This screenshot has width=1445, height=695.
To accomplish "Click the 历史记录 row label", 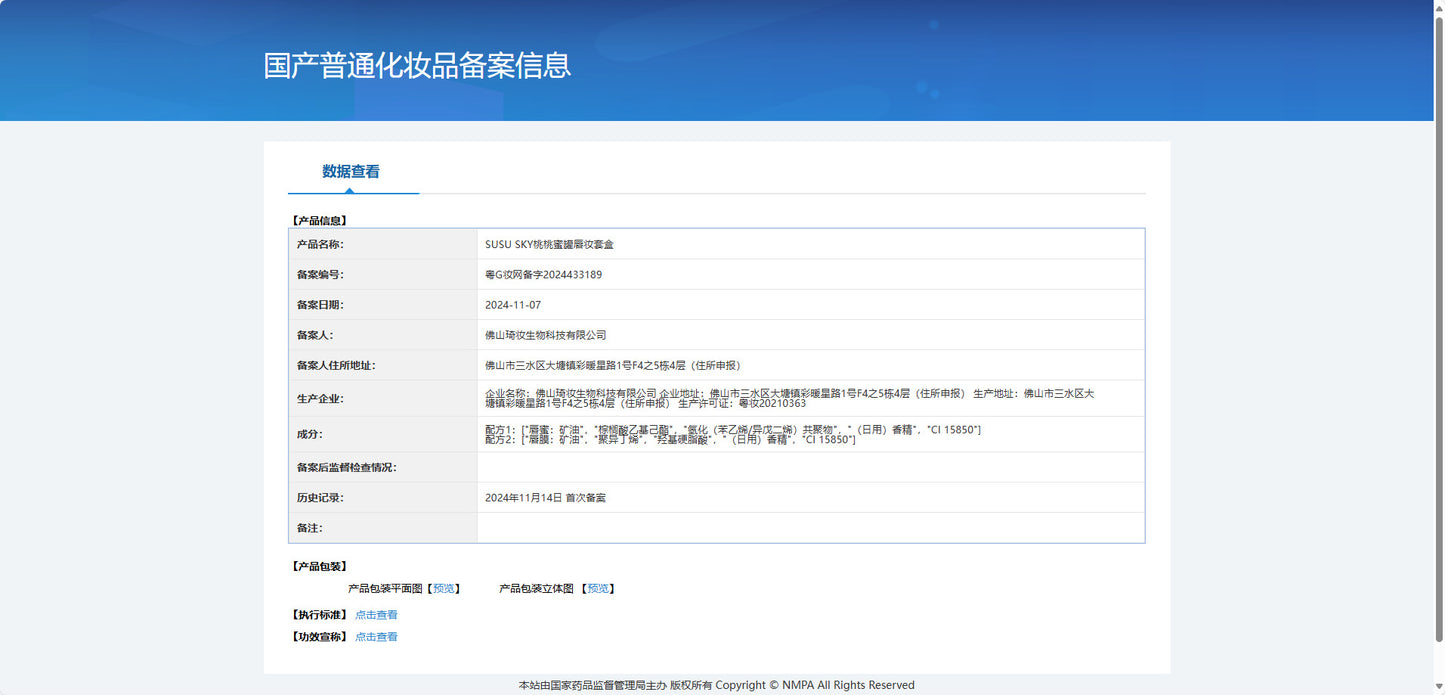I will (x=320, y=498).
